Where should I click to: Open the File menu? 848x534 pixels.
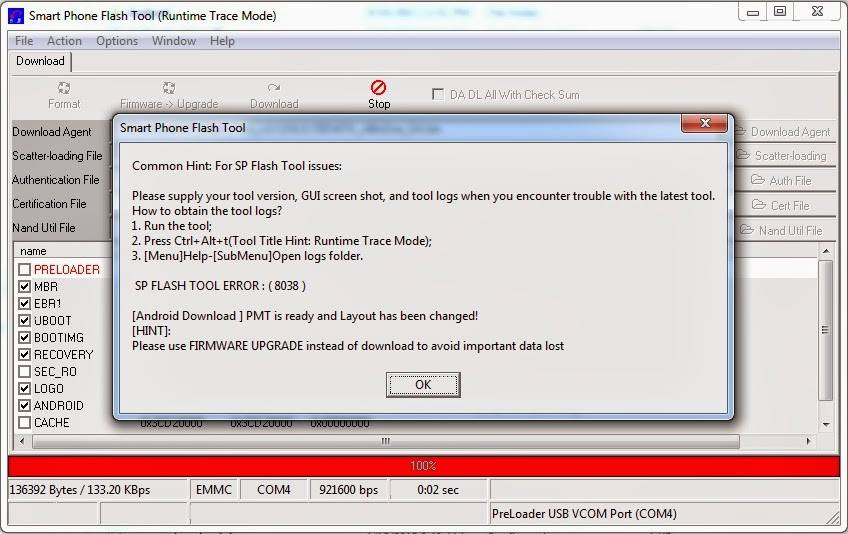(x=24, y=41)
